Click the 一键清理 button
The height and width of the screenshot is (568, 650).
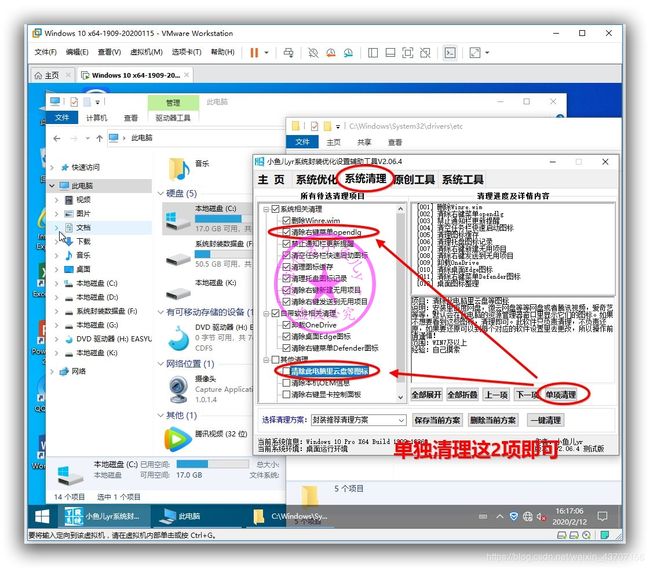[546, 420]
